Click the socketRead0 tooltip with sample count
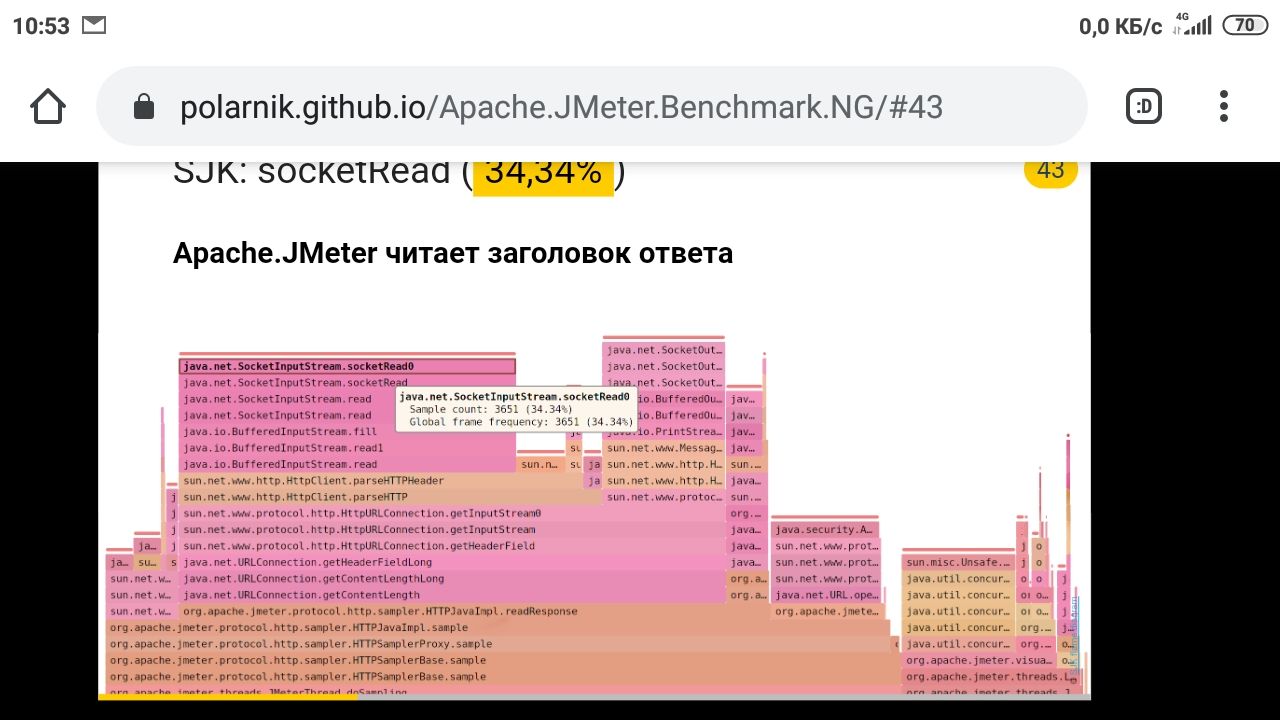1280x720 pixels. pos(516,409)
